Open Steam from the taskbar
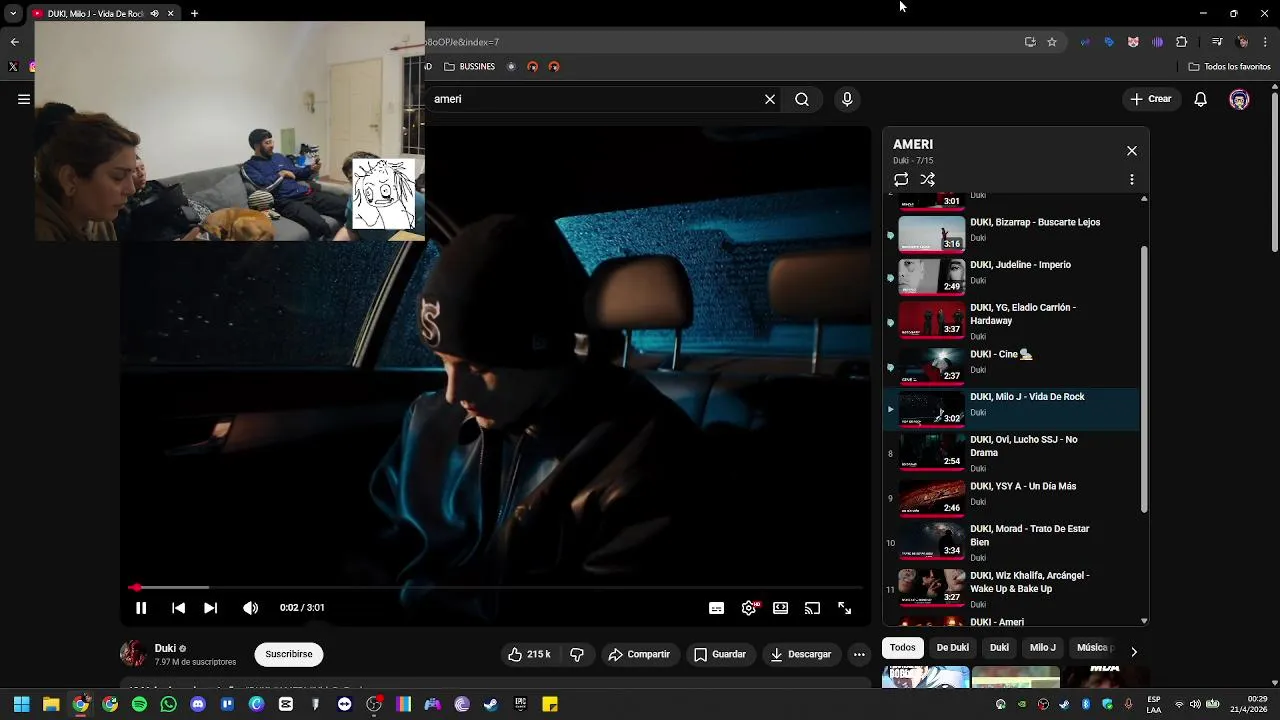Screen dimensions: 1280x720 [491, 705]
